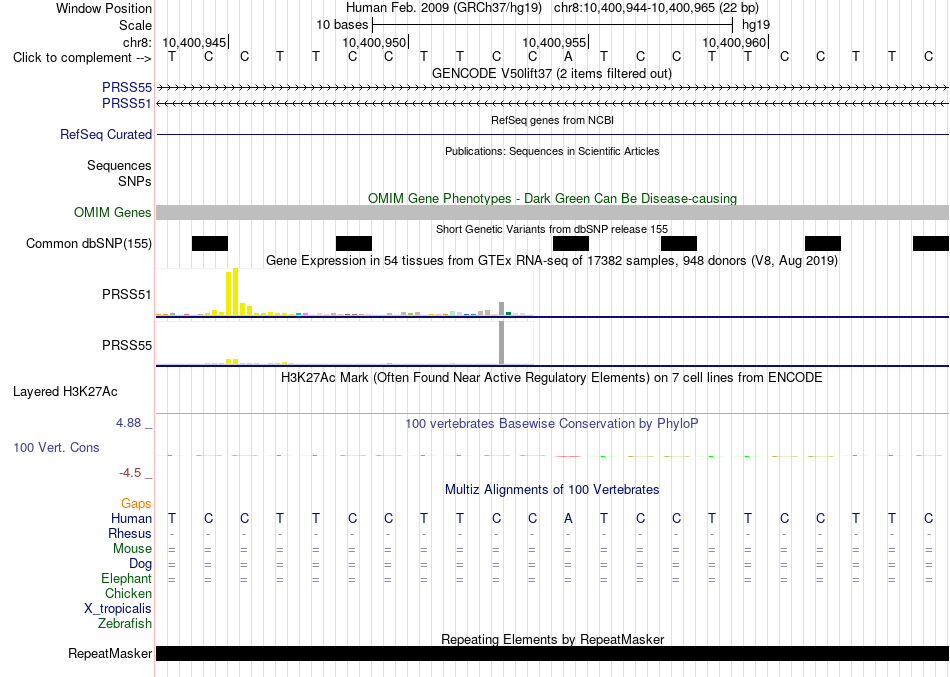Click the PRSS51 label beside GTEx chart

[127, 295]
